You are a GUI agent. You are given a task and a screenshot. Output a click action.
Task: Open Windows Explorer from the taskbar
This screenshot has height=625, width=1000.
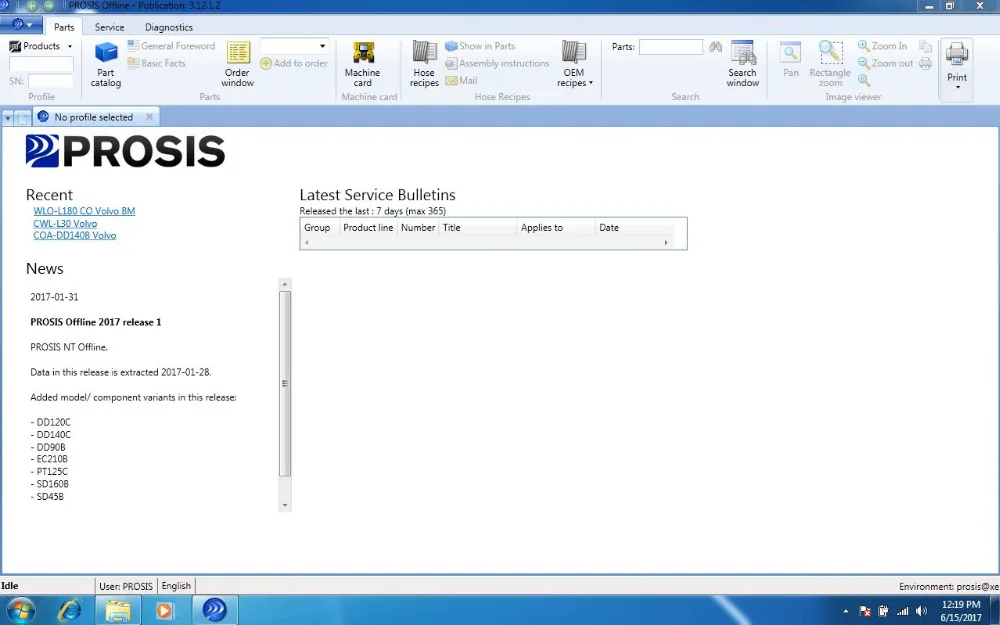(x=118, y=610)
